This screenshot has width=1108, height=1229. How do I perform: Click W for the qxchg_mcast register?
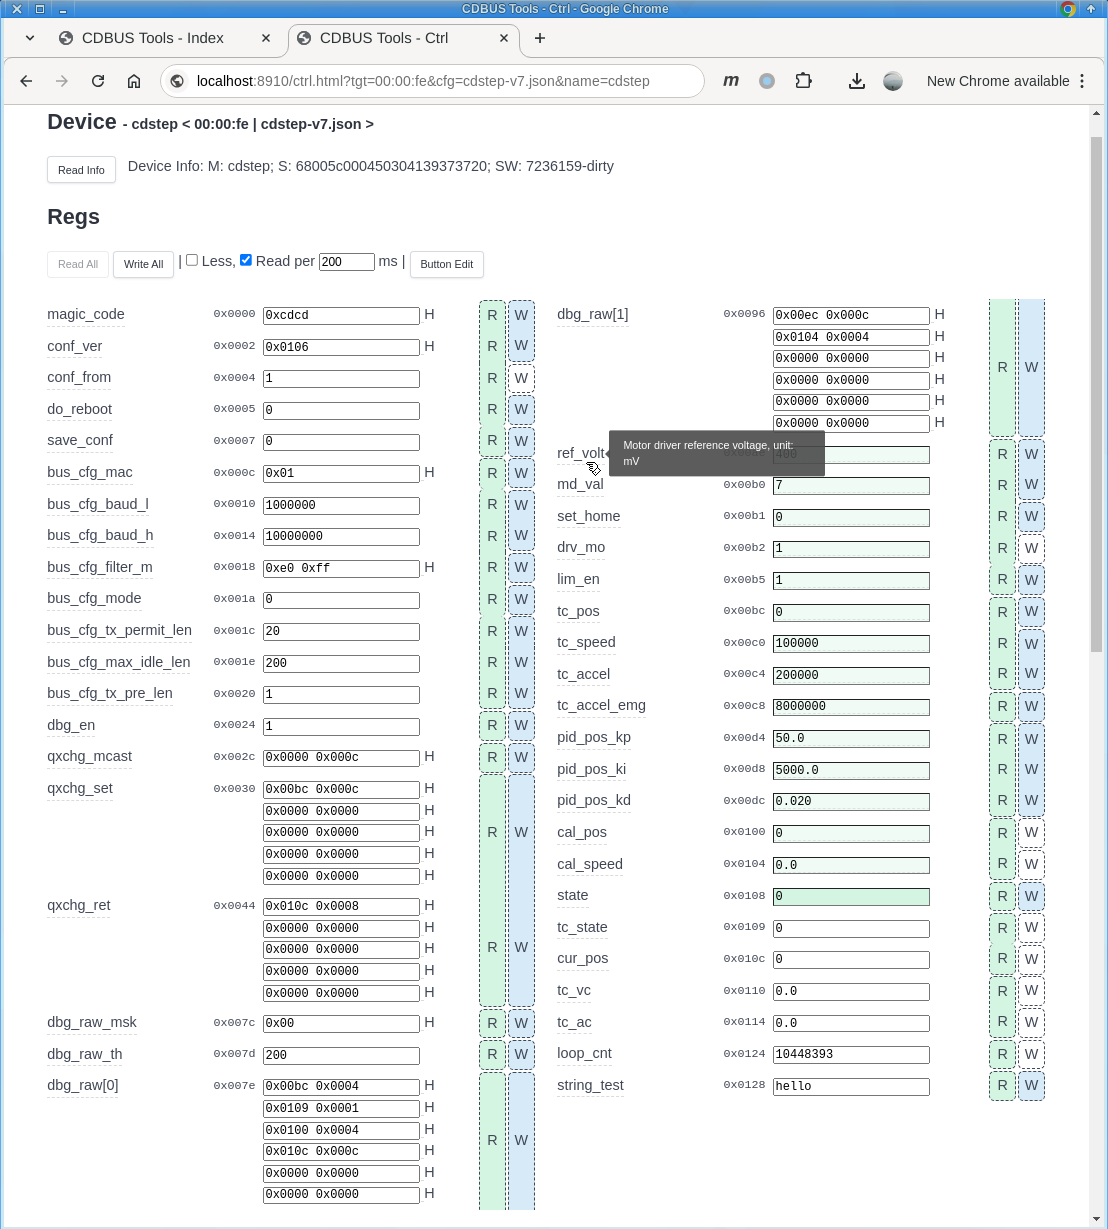pos(521,758)
